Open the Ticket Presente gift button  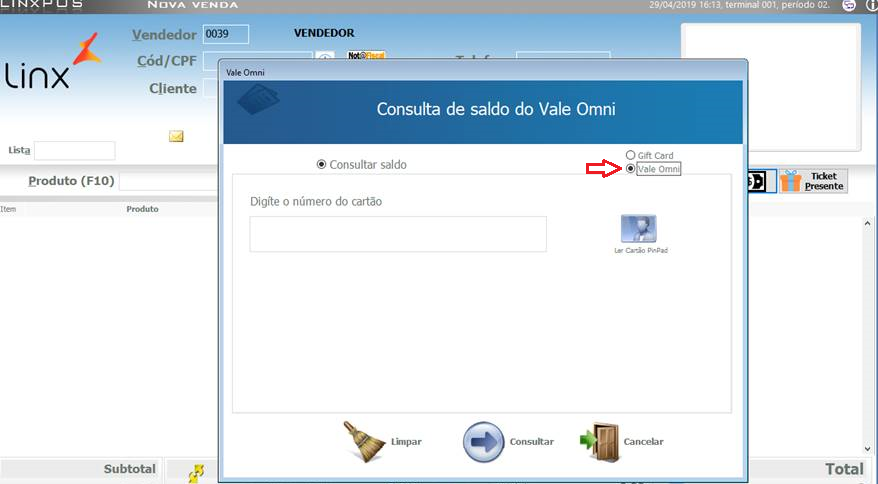(813, 181)
